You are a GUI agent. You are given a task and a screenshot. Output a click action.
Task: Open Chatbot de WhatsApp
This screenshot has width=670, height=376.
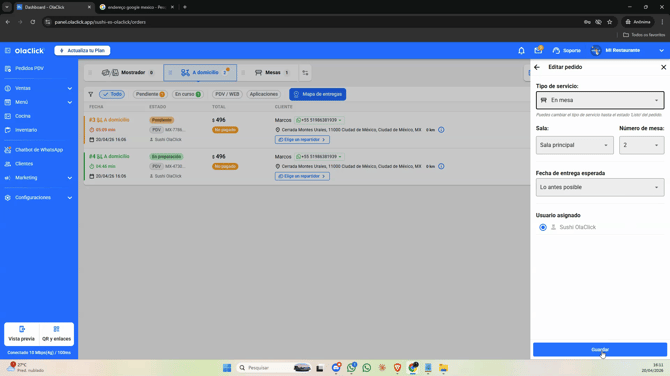[38, 150]
